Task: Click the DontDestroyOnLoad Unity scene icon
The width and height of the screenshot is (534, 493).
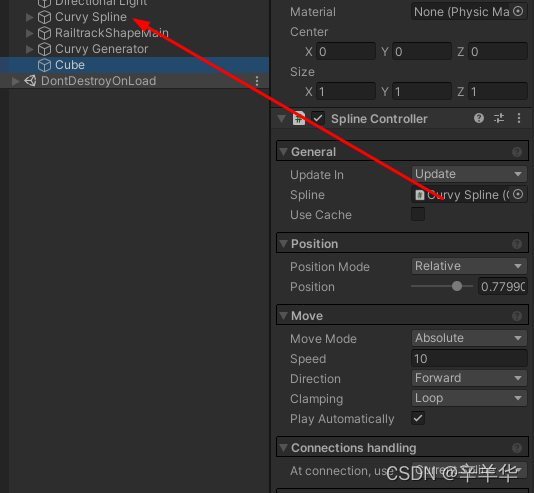Action: [30, 81]
